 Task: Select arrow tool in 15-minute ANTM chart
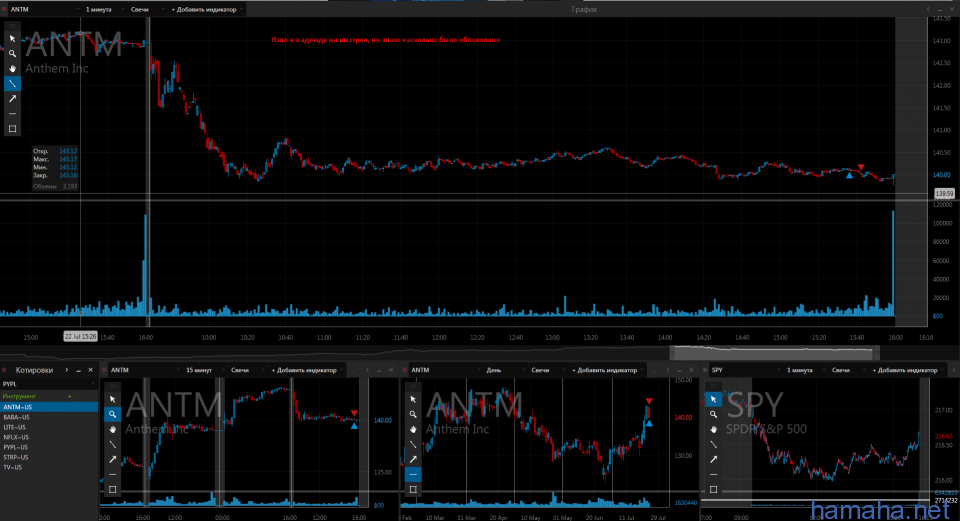point(113,459)
